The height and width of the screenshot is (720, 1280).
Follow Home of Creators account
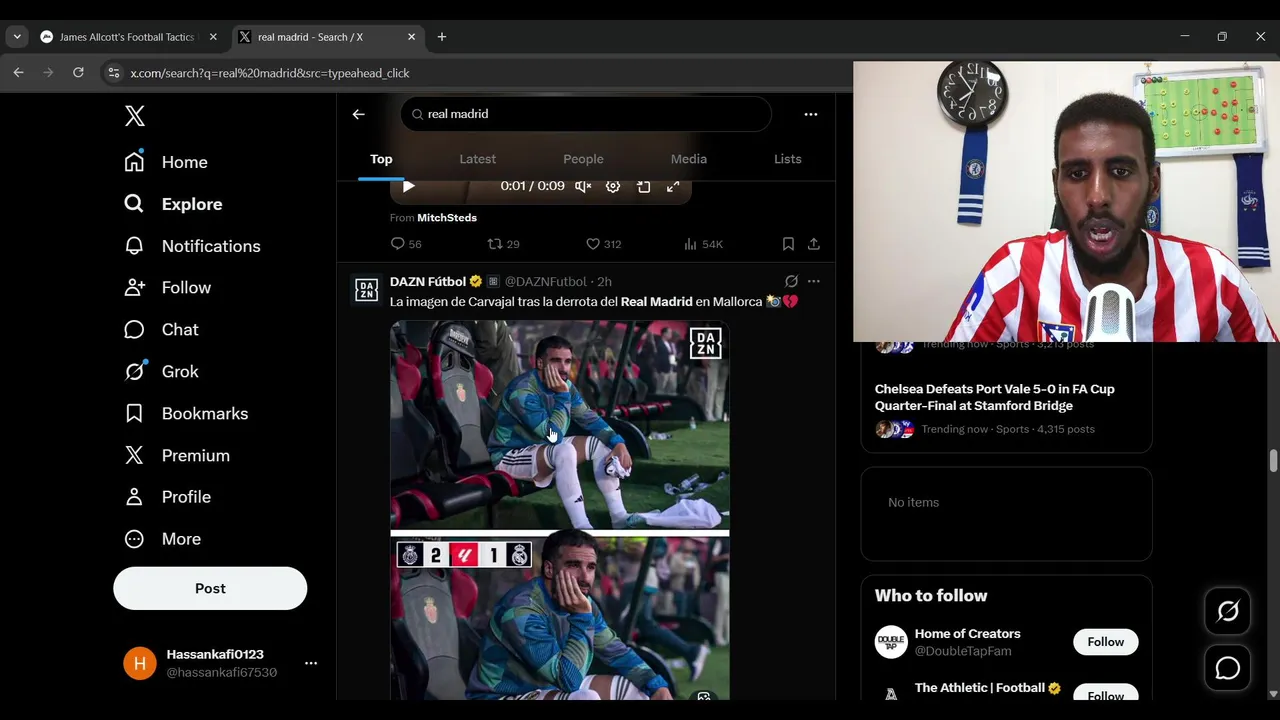pos(1106,642)
